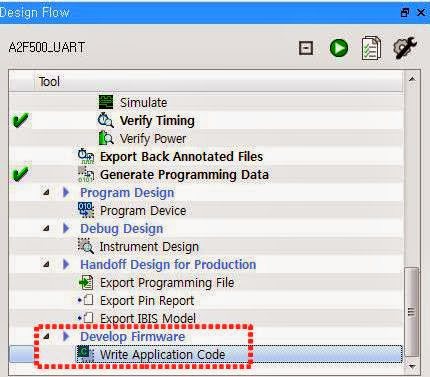Collapse all design flow items button
The width and height of the screenshot is (430, 377).
pos(306,48)
